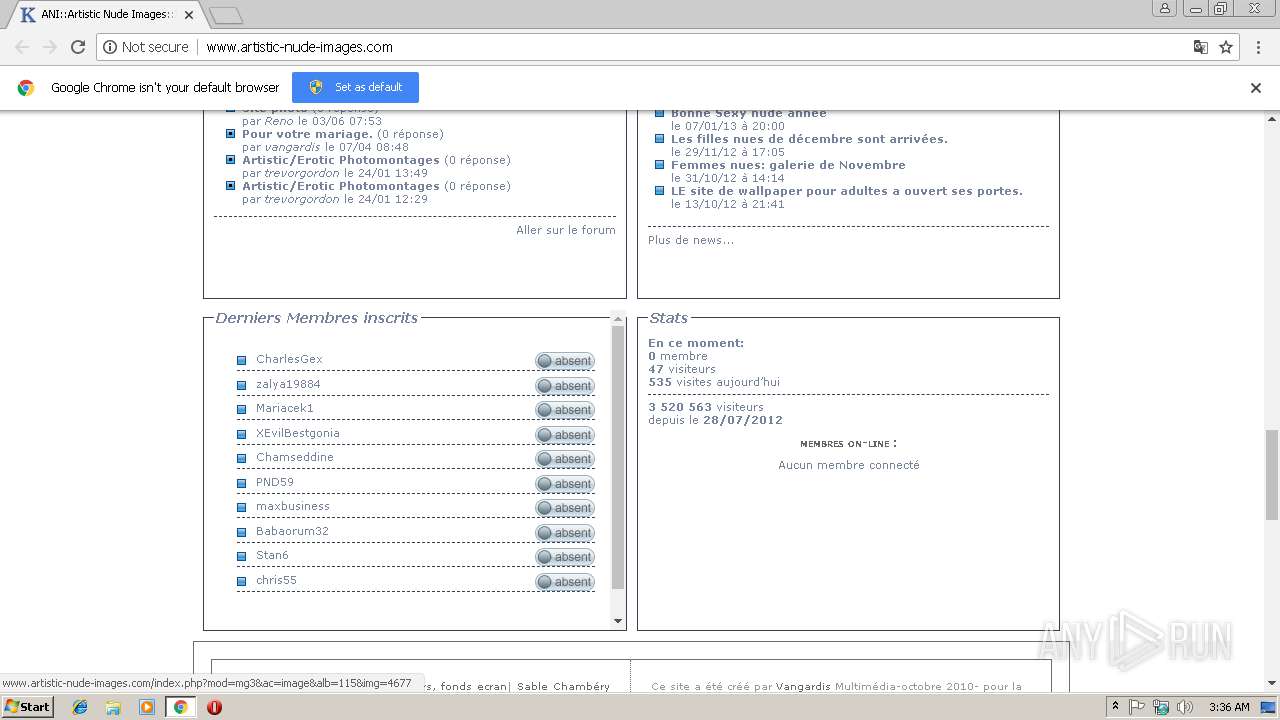The height and width of the screenshot is (720, 1280).
Task: Open member profile Babaorum32
Action: click(x=292, y=531)
